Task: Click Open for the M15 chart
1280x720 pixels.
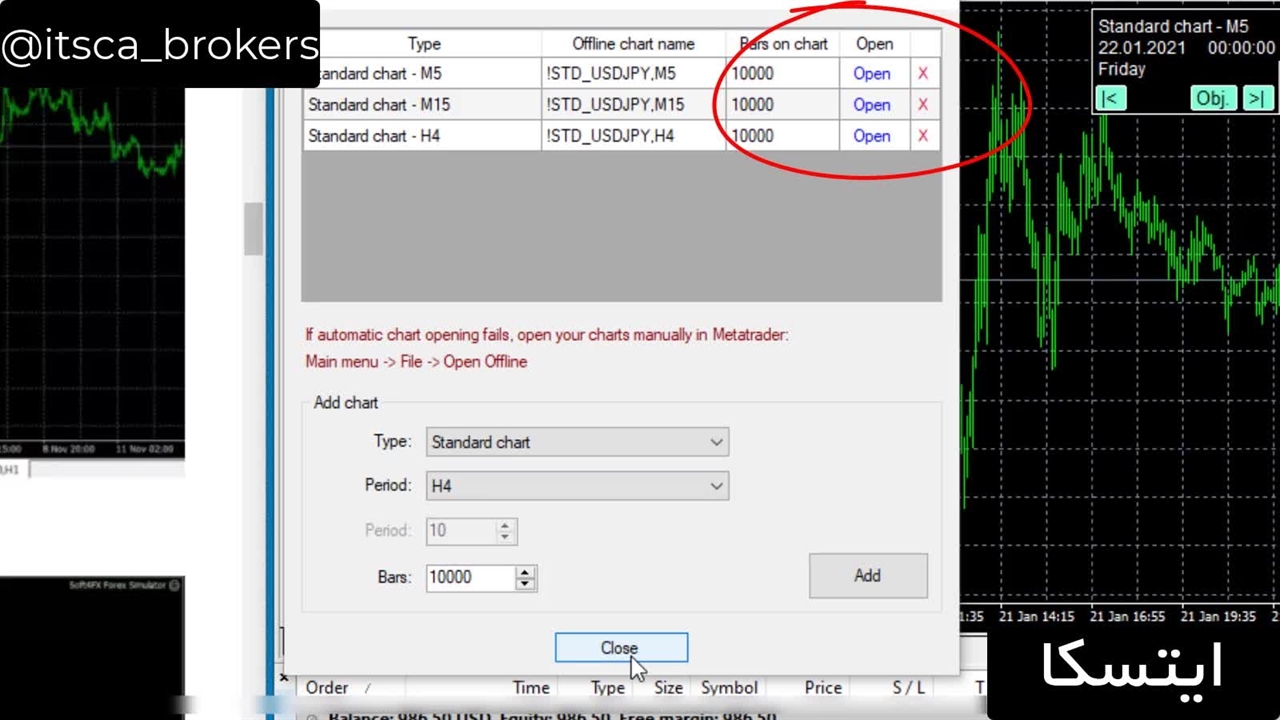Action: click(x=871, y=105)
